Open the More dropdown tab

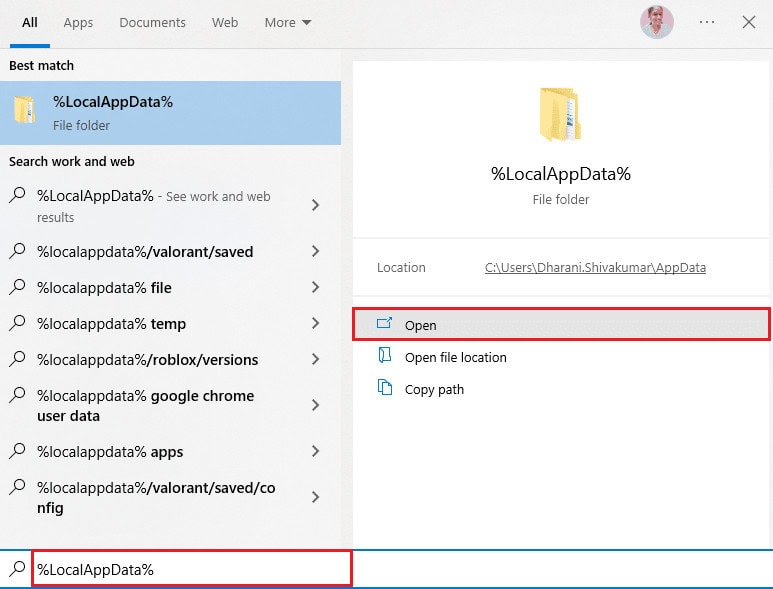tap(288, 23)
